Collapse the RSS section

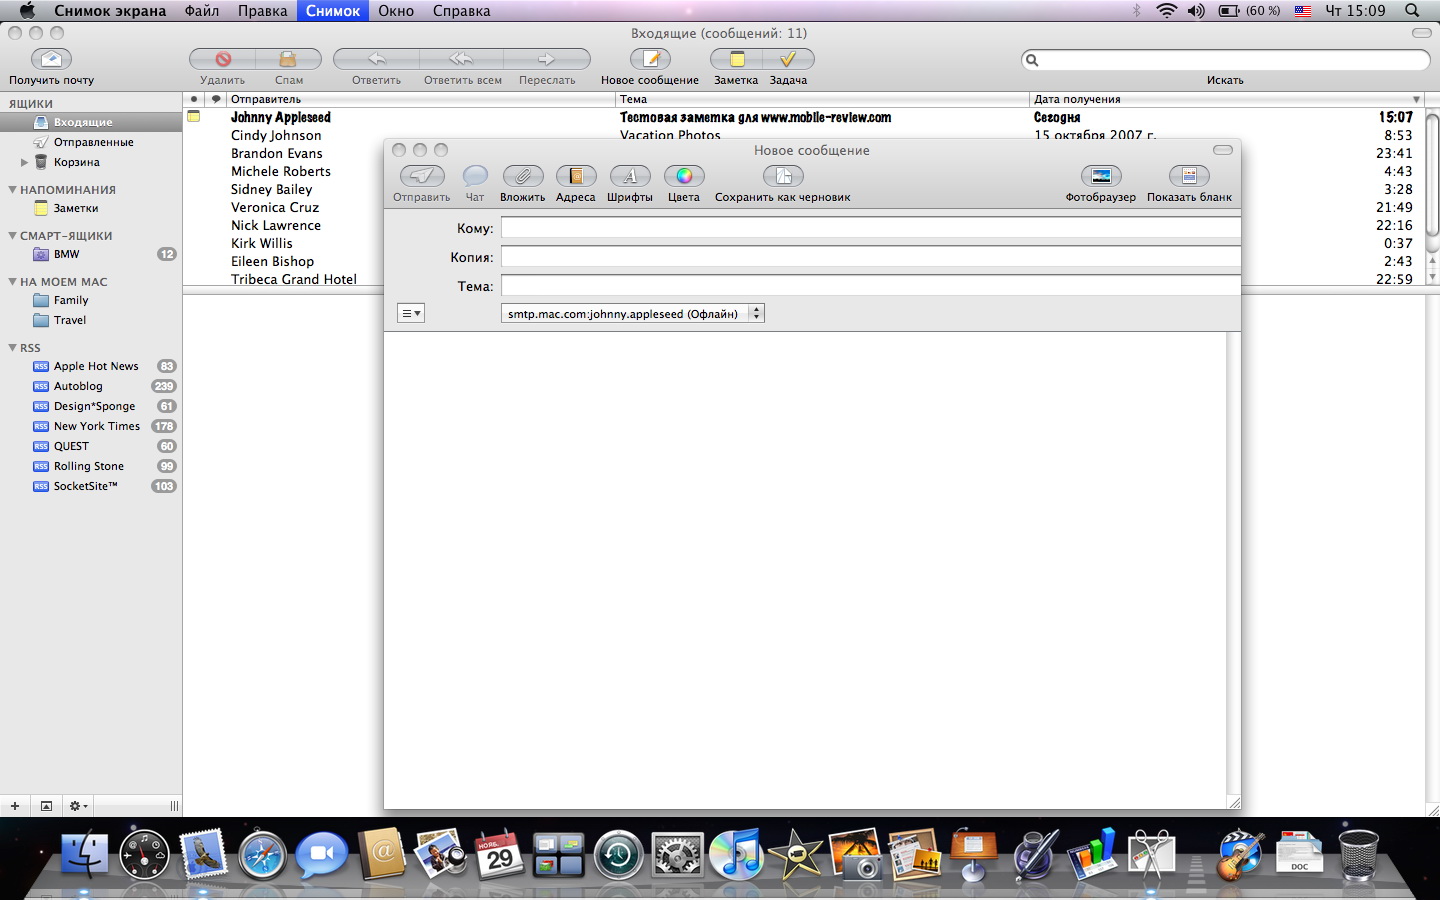pos(12,347)
